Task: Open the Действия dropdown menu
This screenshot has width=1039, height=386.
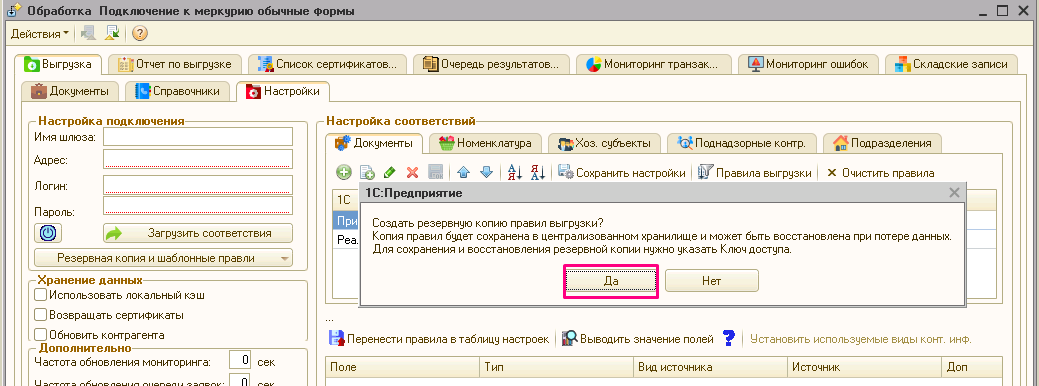Action: pos(40,33)
